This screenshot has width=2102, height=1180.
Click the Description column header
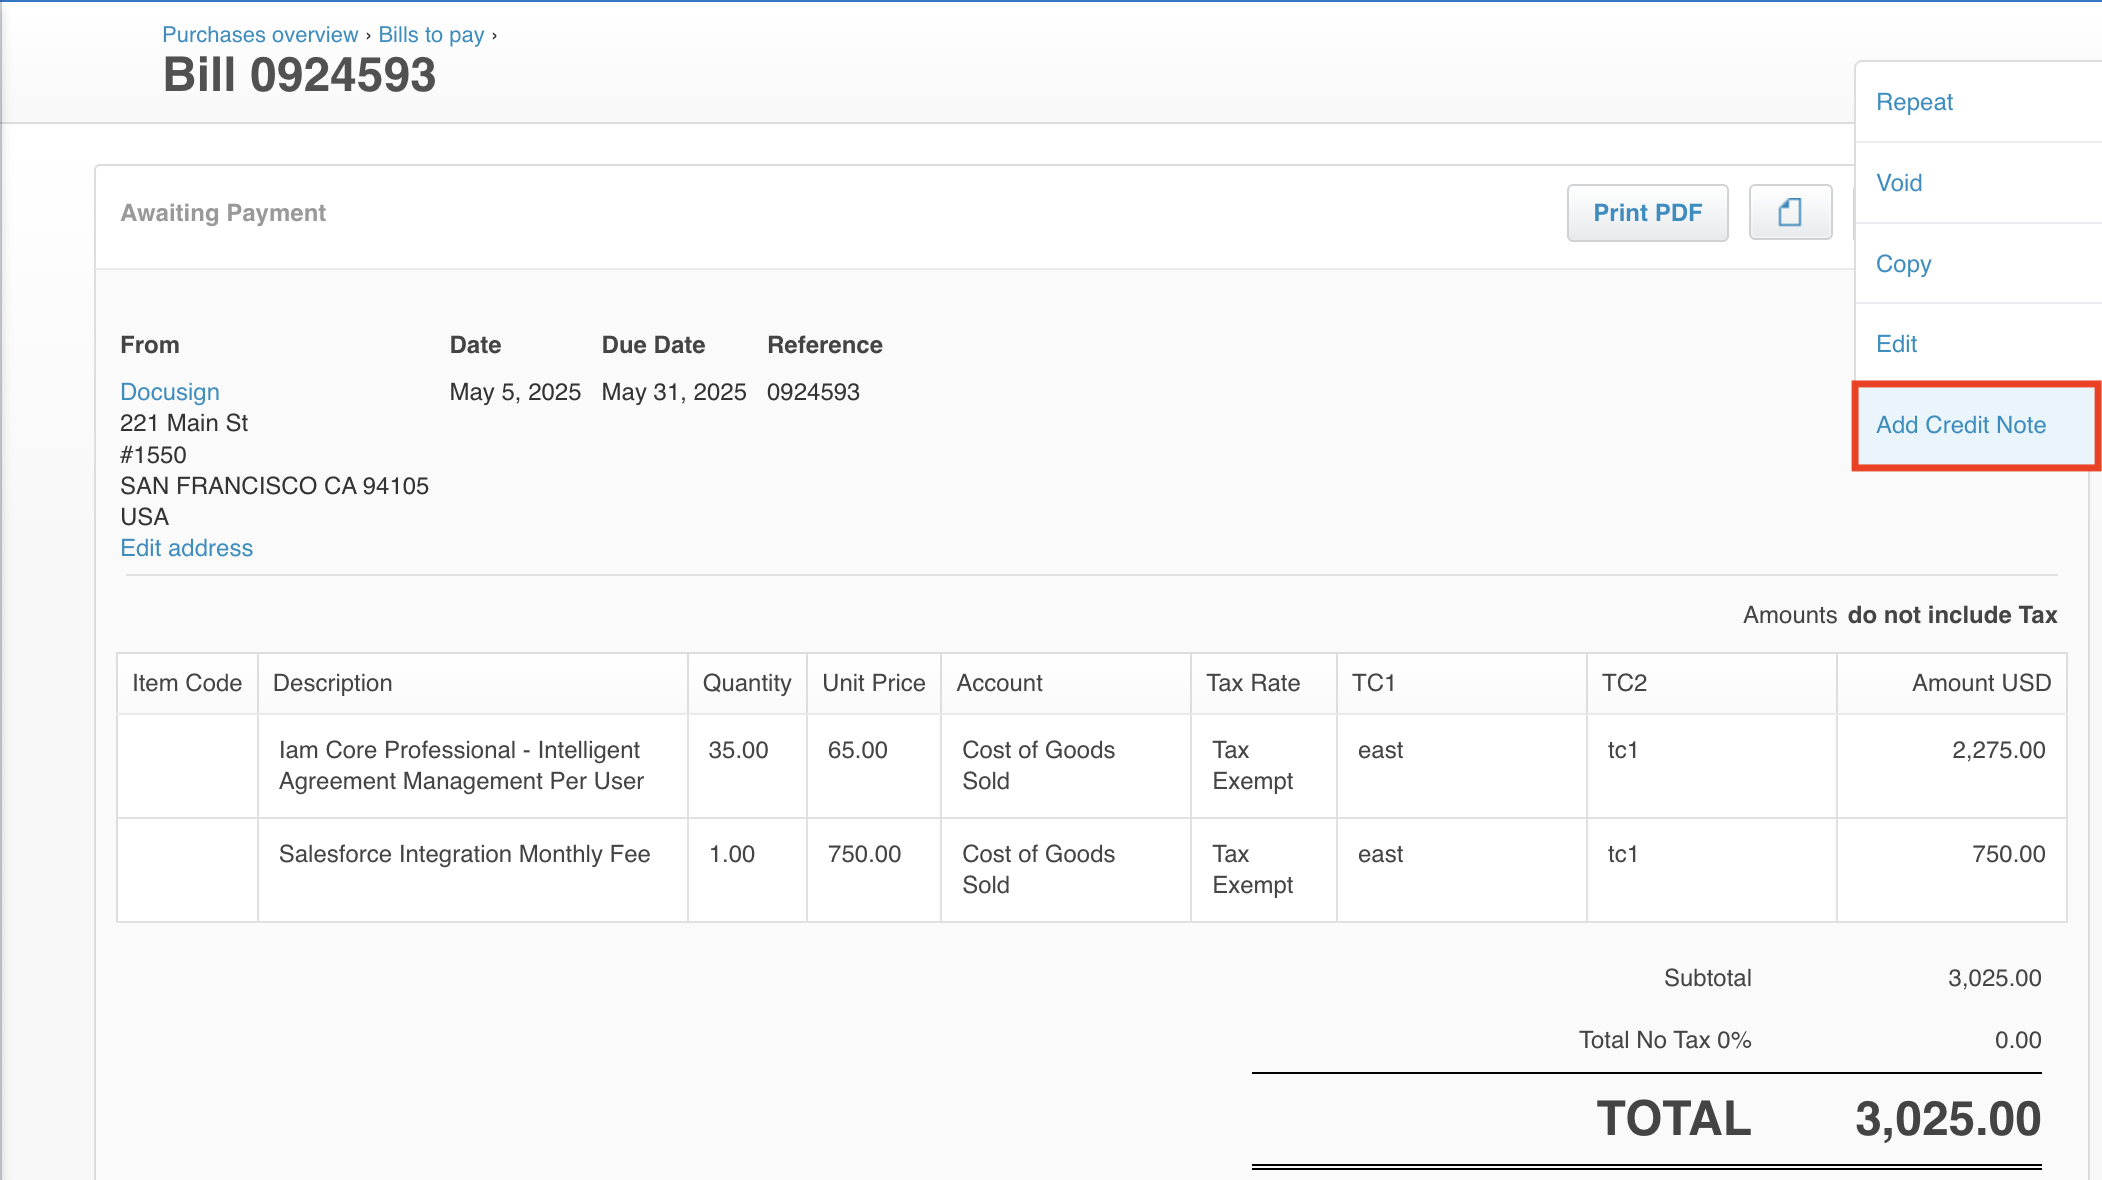473,683
